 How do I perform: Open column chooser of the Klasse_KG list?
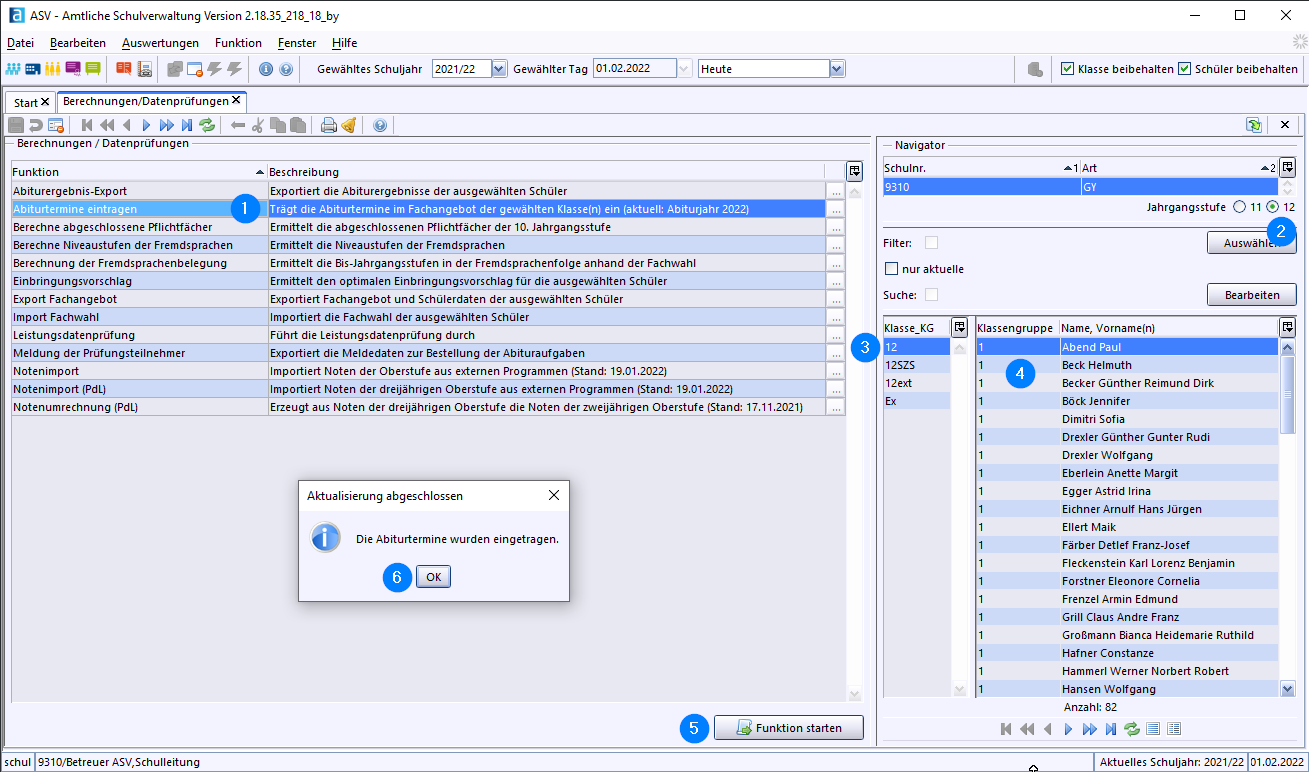point(959,327)
